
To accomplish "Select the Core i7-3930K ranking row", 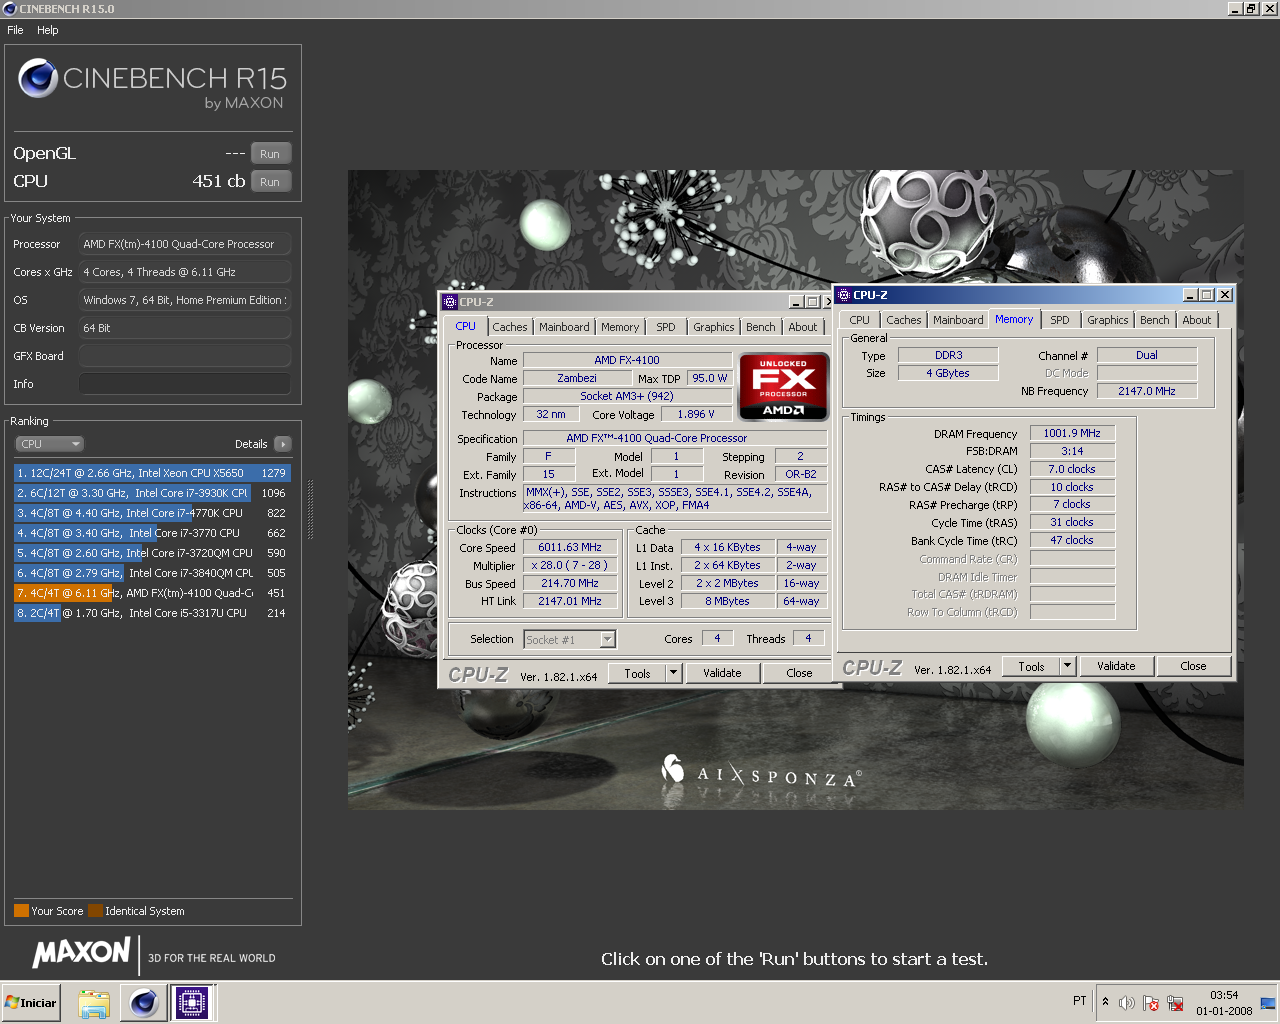I will pyautogui.click(x=152, y=493).
